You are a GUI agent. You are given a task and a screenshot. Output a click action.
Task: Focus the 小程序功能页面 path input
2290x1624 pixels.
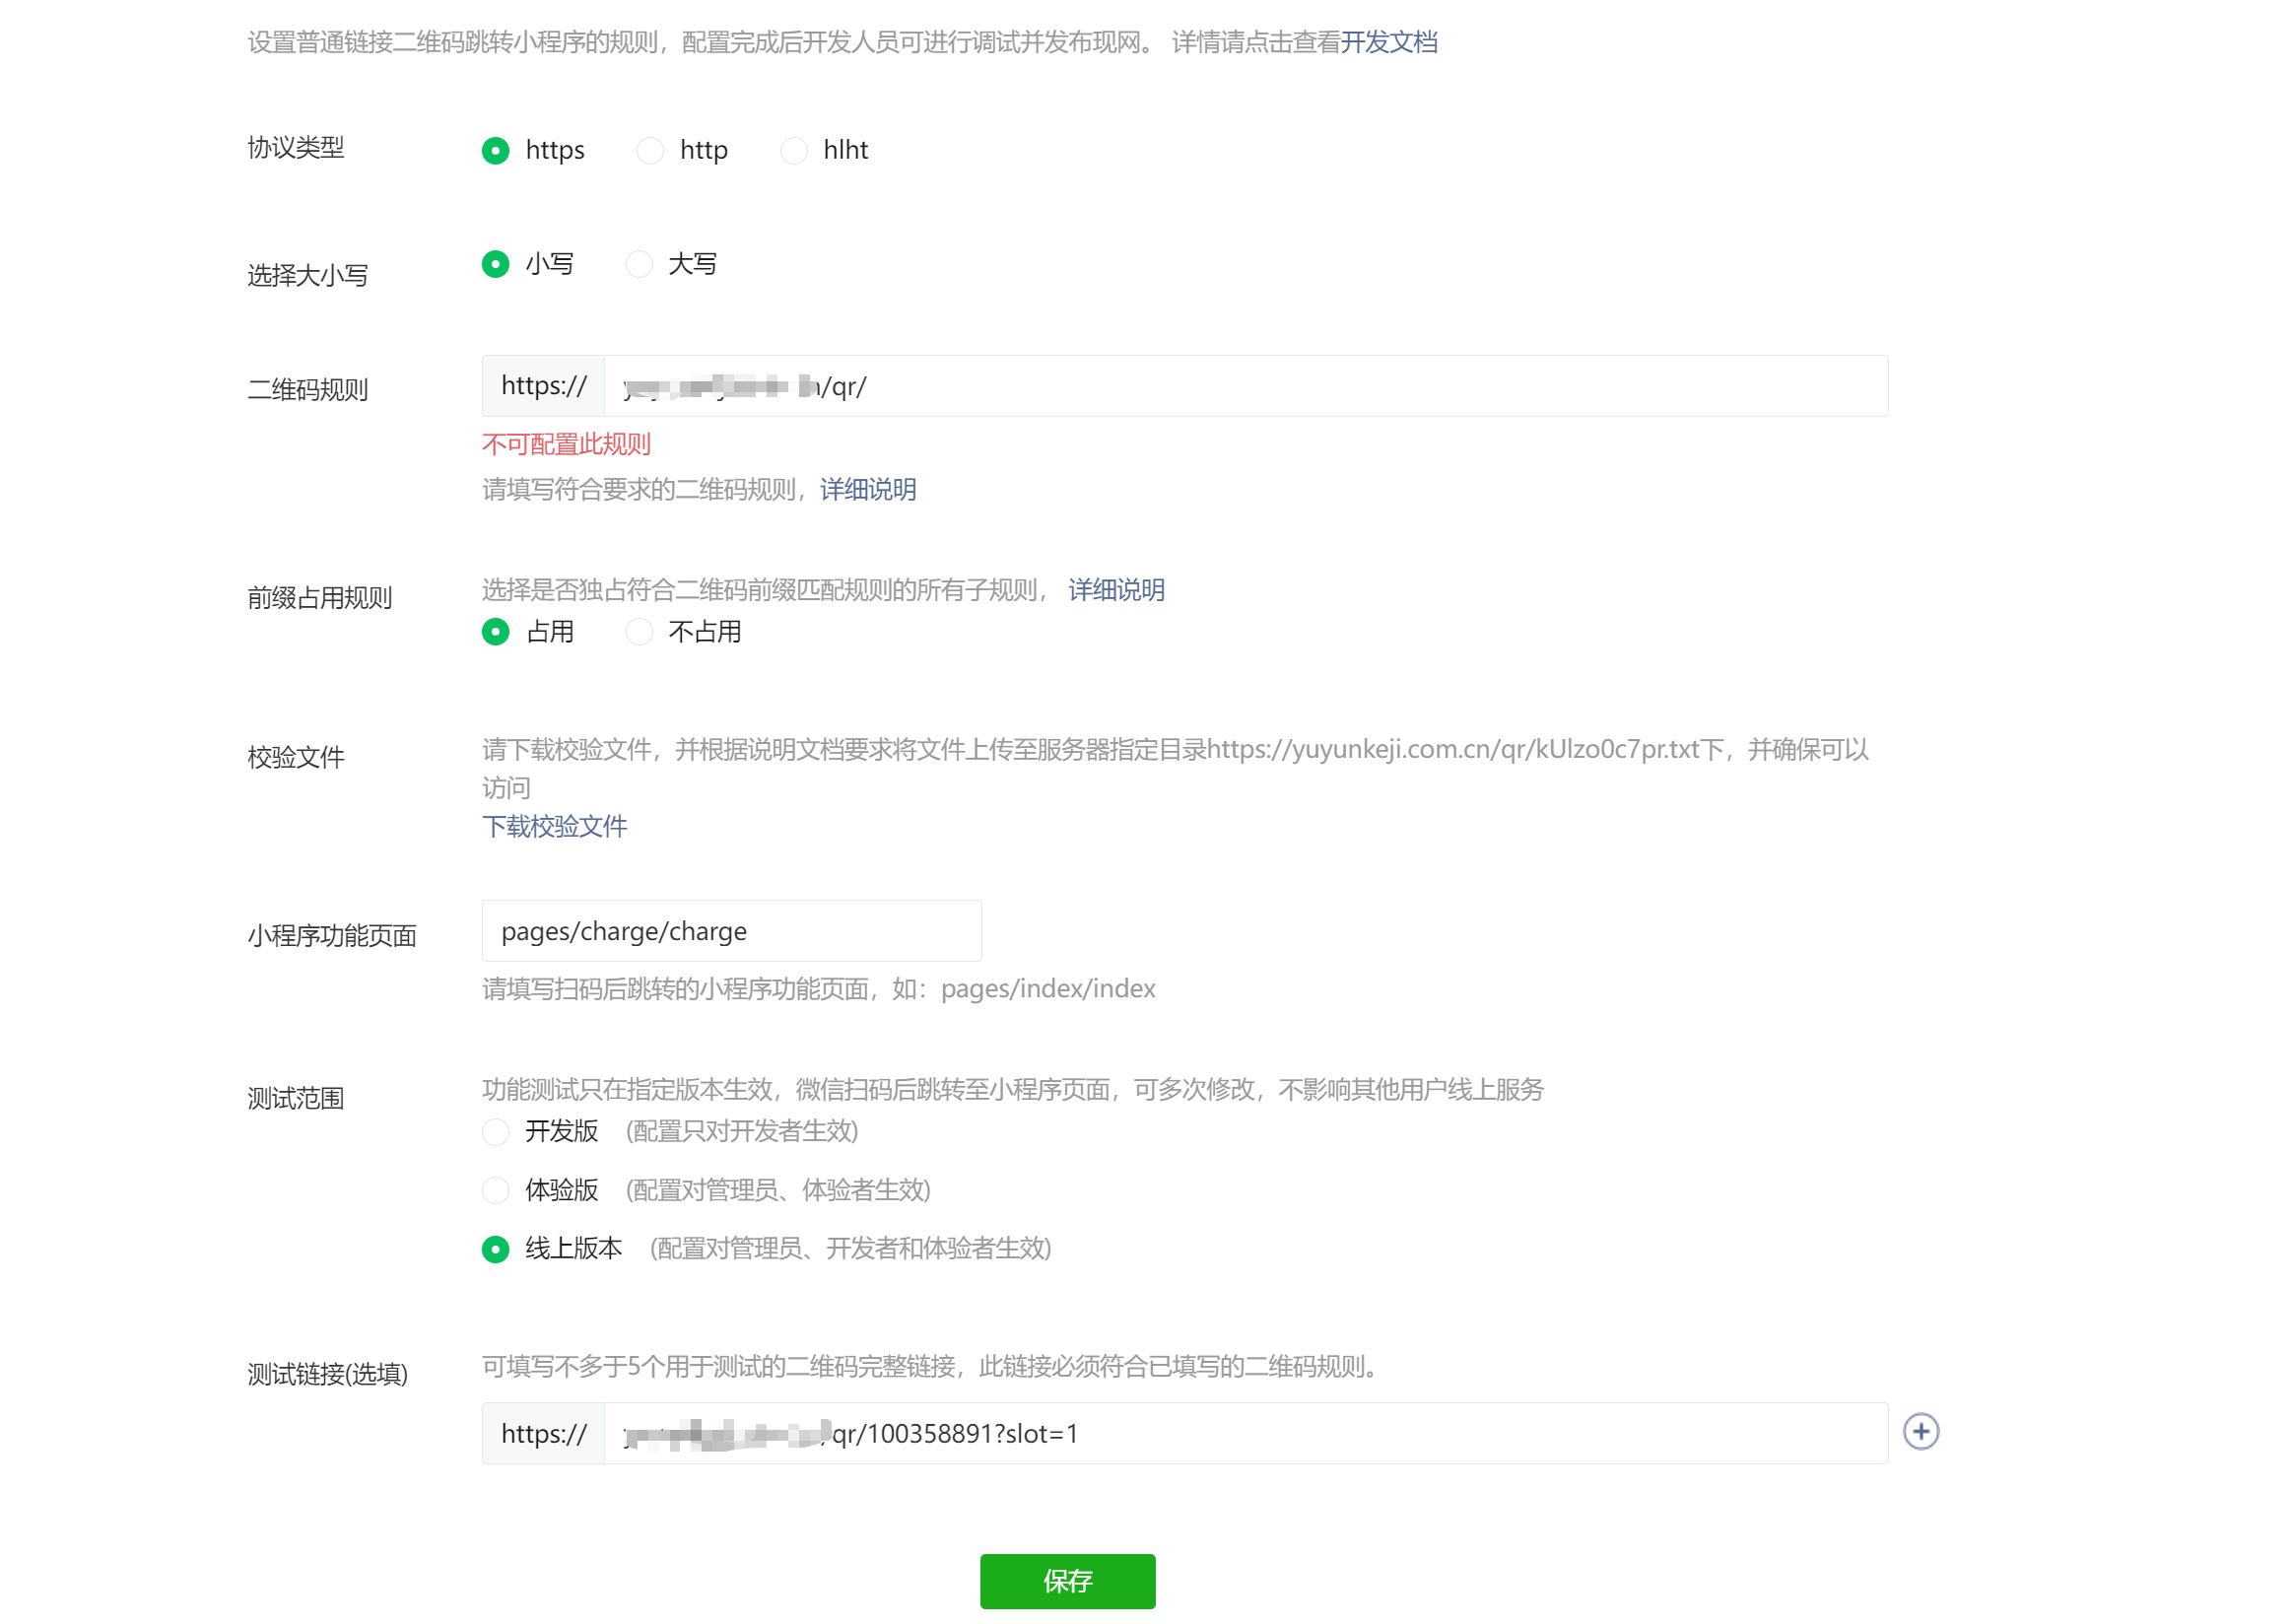[x=732, y=932]
